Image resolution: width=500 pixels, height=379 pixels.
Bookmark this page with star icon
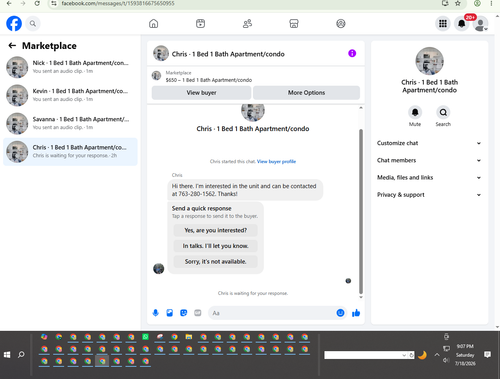(x=458, y=3)
